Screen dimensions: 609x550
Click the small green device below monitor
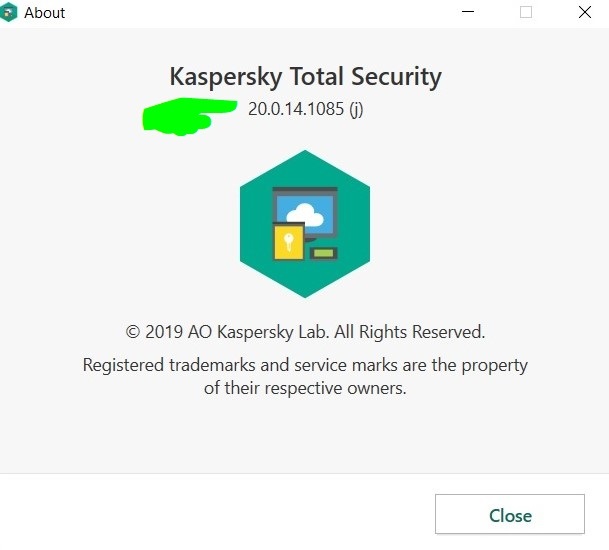coord(323,252)
